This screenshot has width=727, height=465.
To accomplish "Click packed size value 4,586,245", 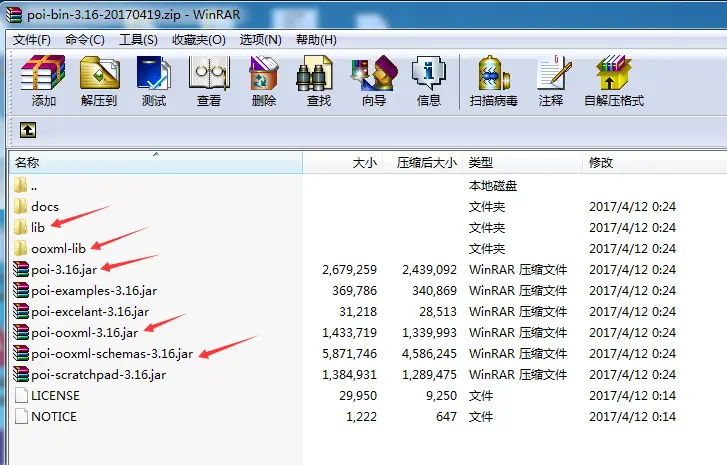I will [429, 354].
